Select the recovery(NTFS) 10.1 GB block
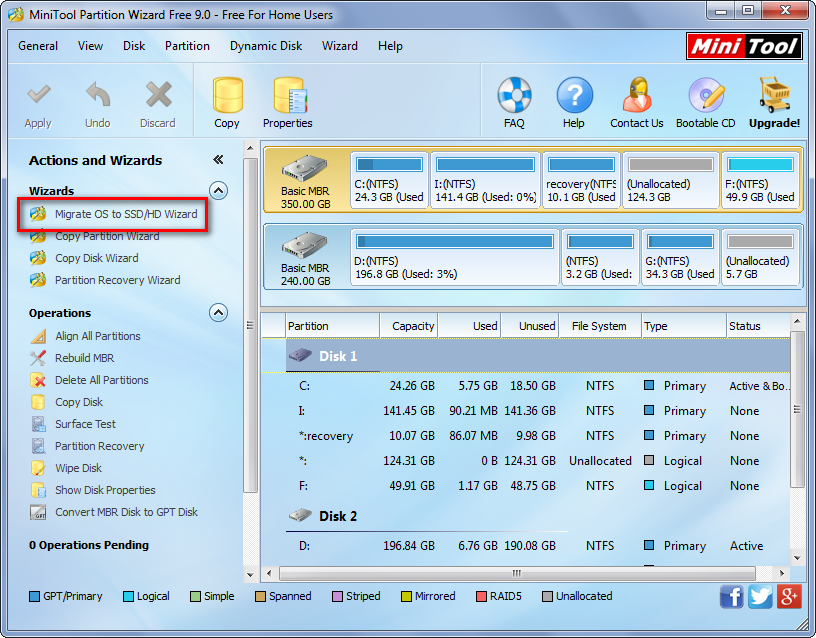This screenshot has height=638, width=816. pos(581,180)
